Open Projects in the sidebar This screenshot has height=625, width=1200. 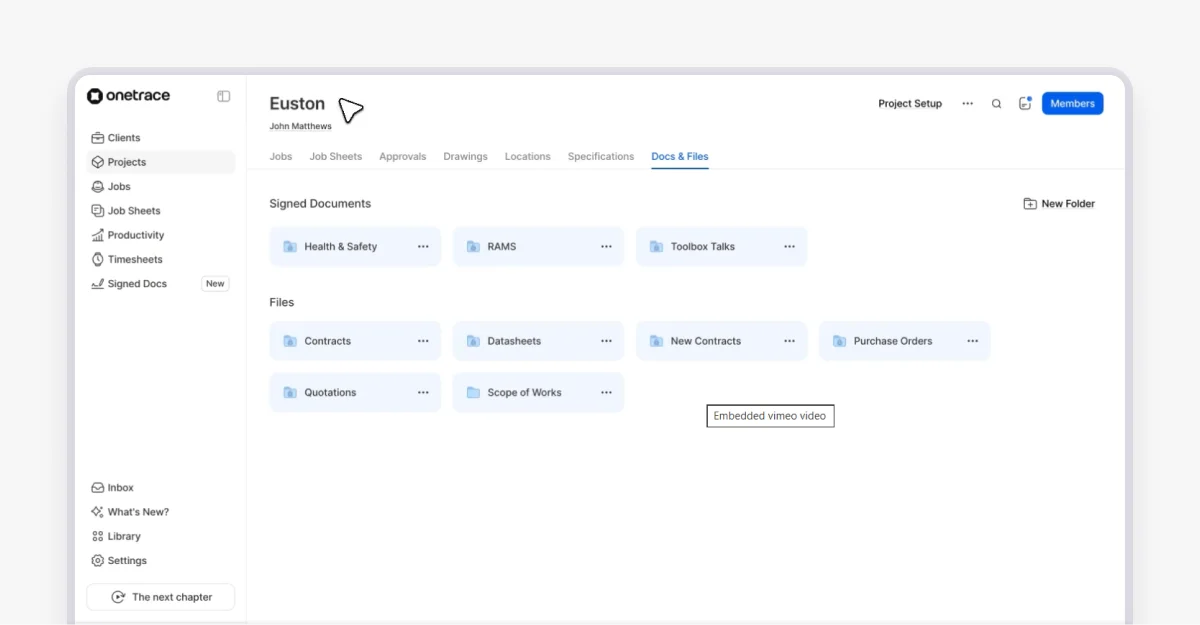click(x=160, y=162)
